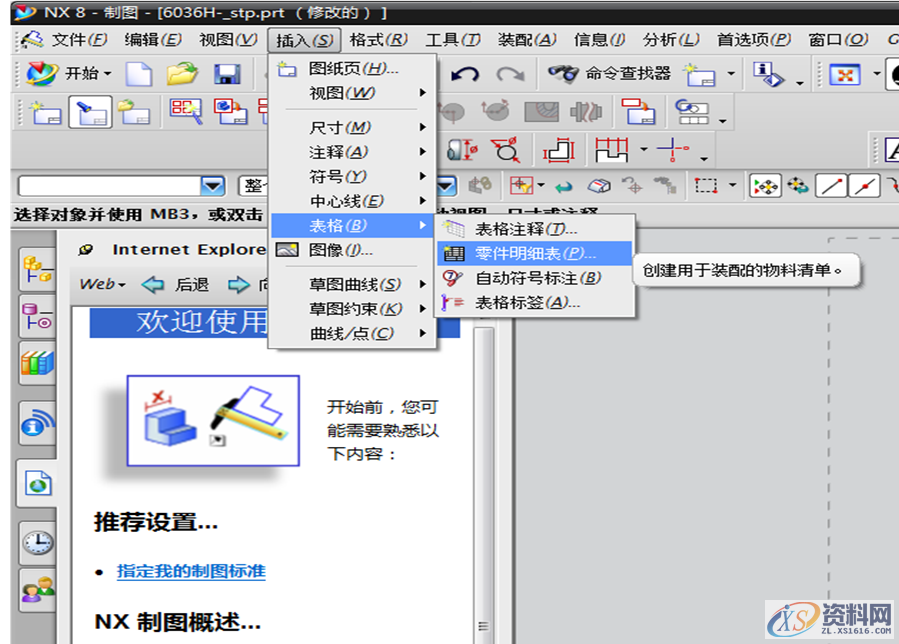
Task: Select 零件明细表 (Parts List) menu item
Action: 534,254
